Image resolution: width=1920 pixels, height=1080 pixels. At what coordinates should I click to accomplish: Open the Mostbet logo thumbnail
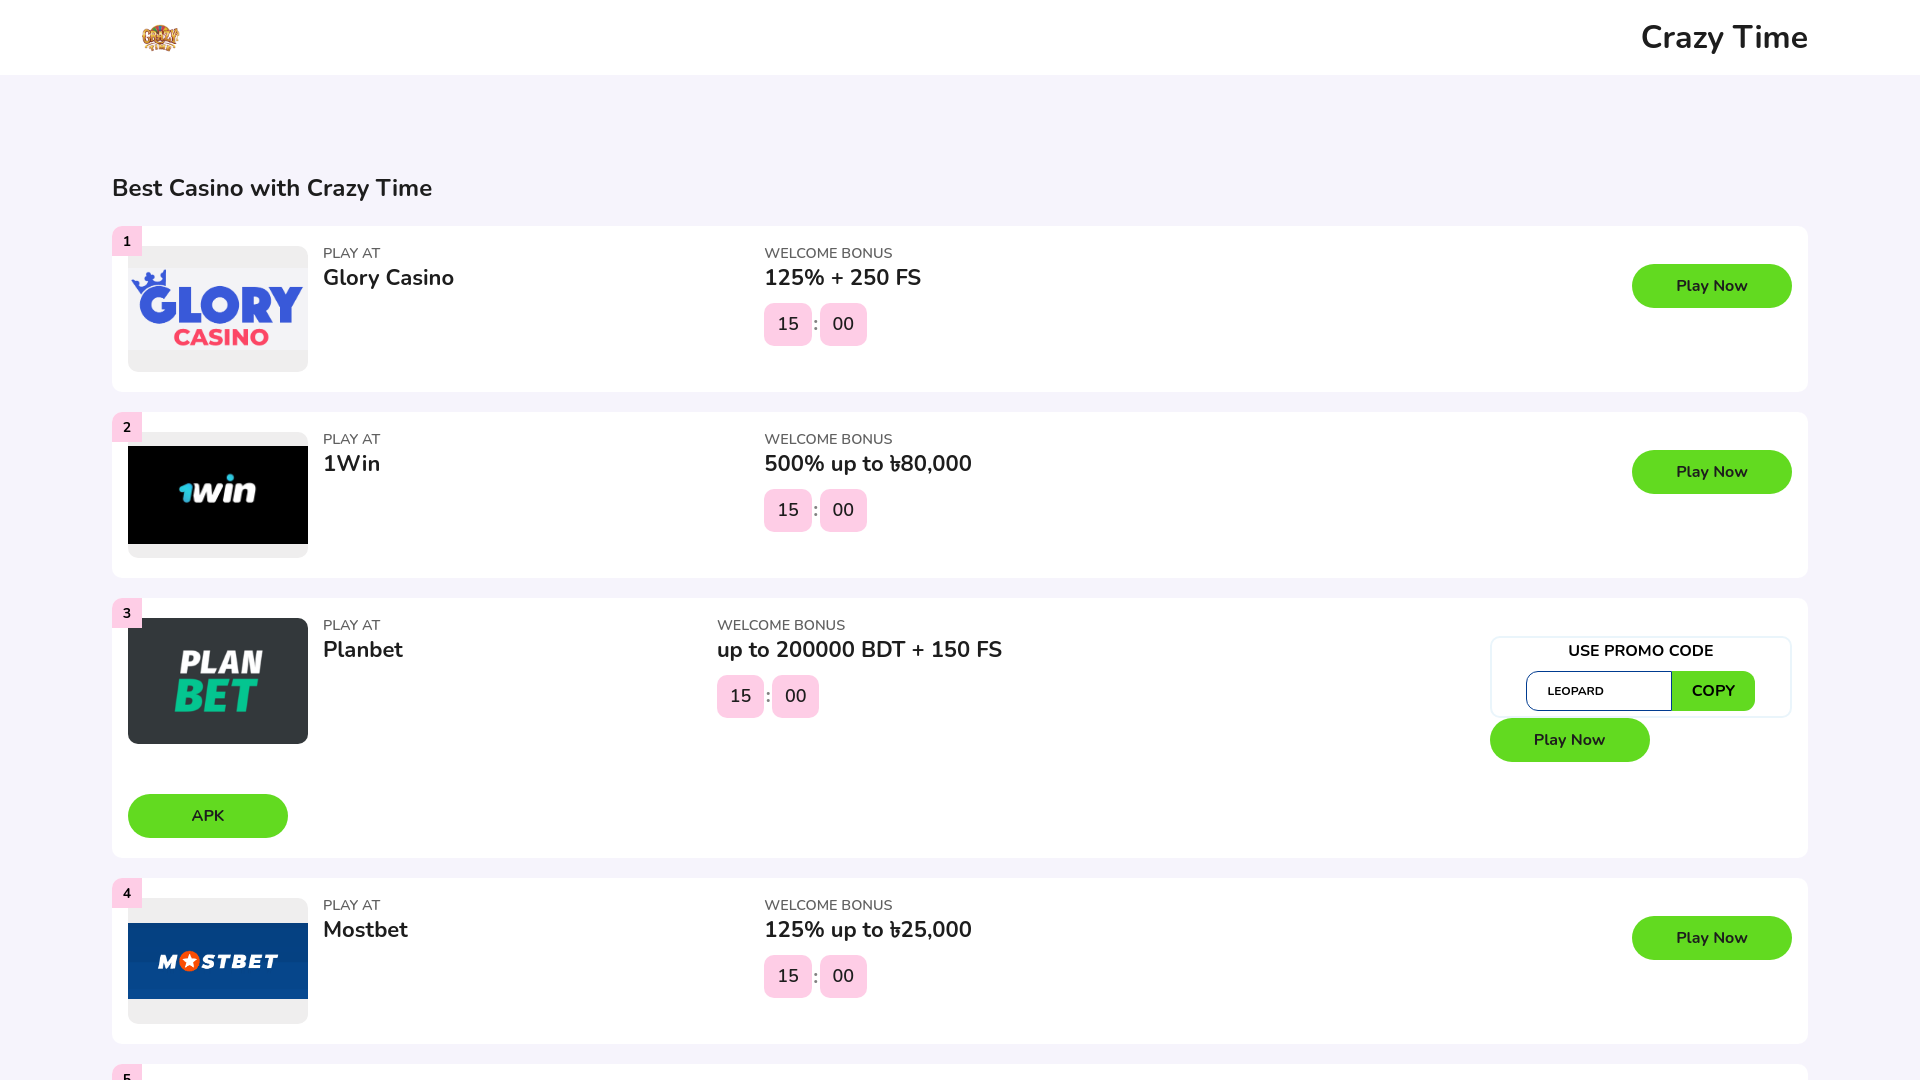point(218,961)
